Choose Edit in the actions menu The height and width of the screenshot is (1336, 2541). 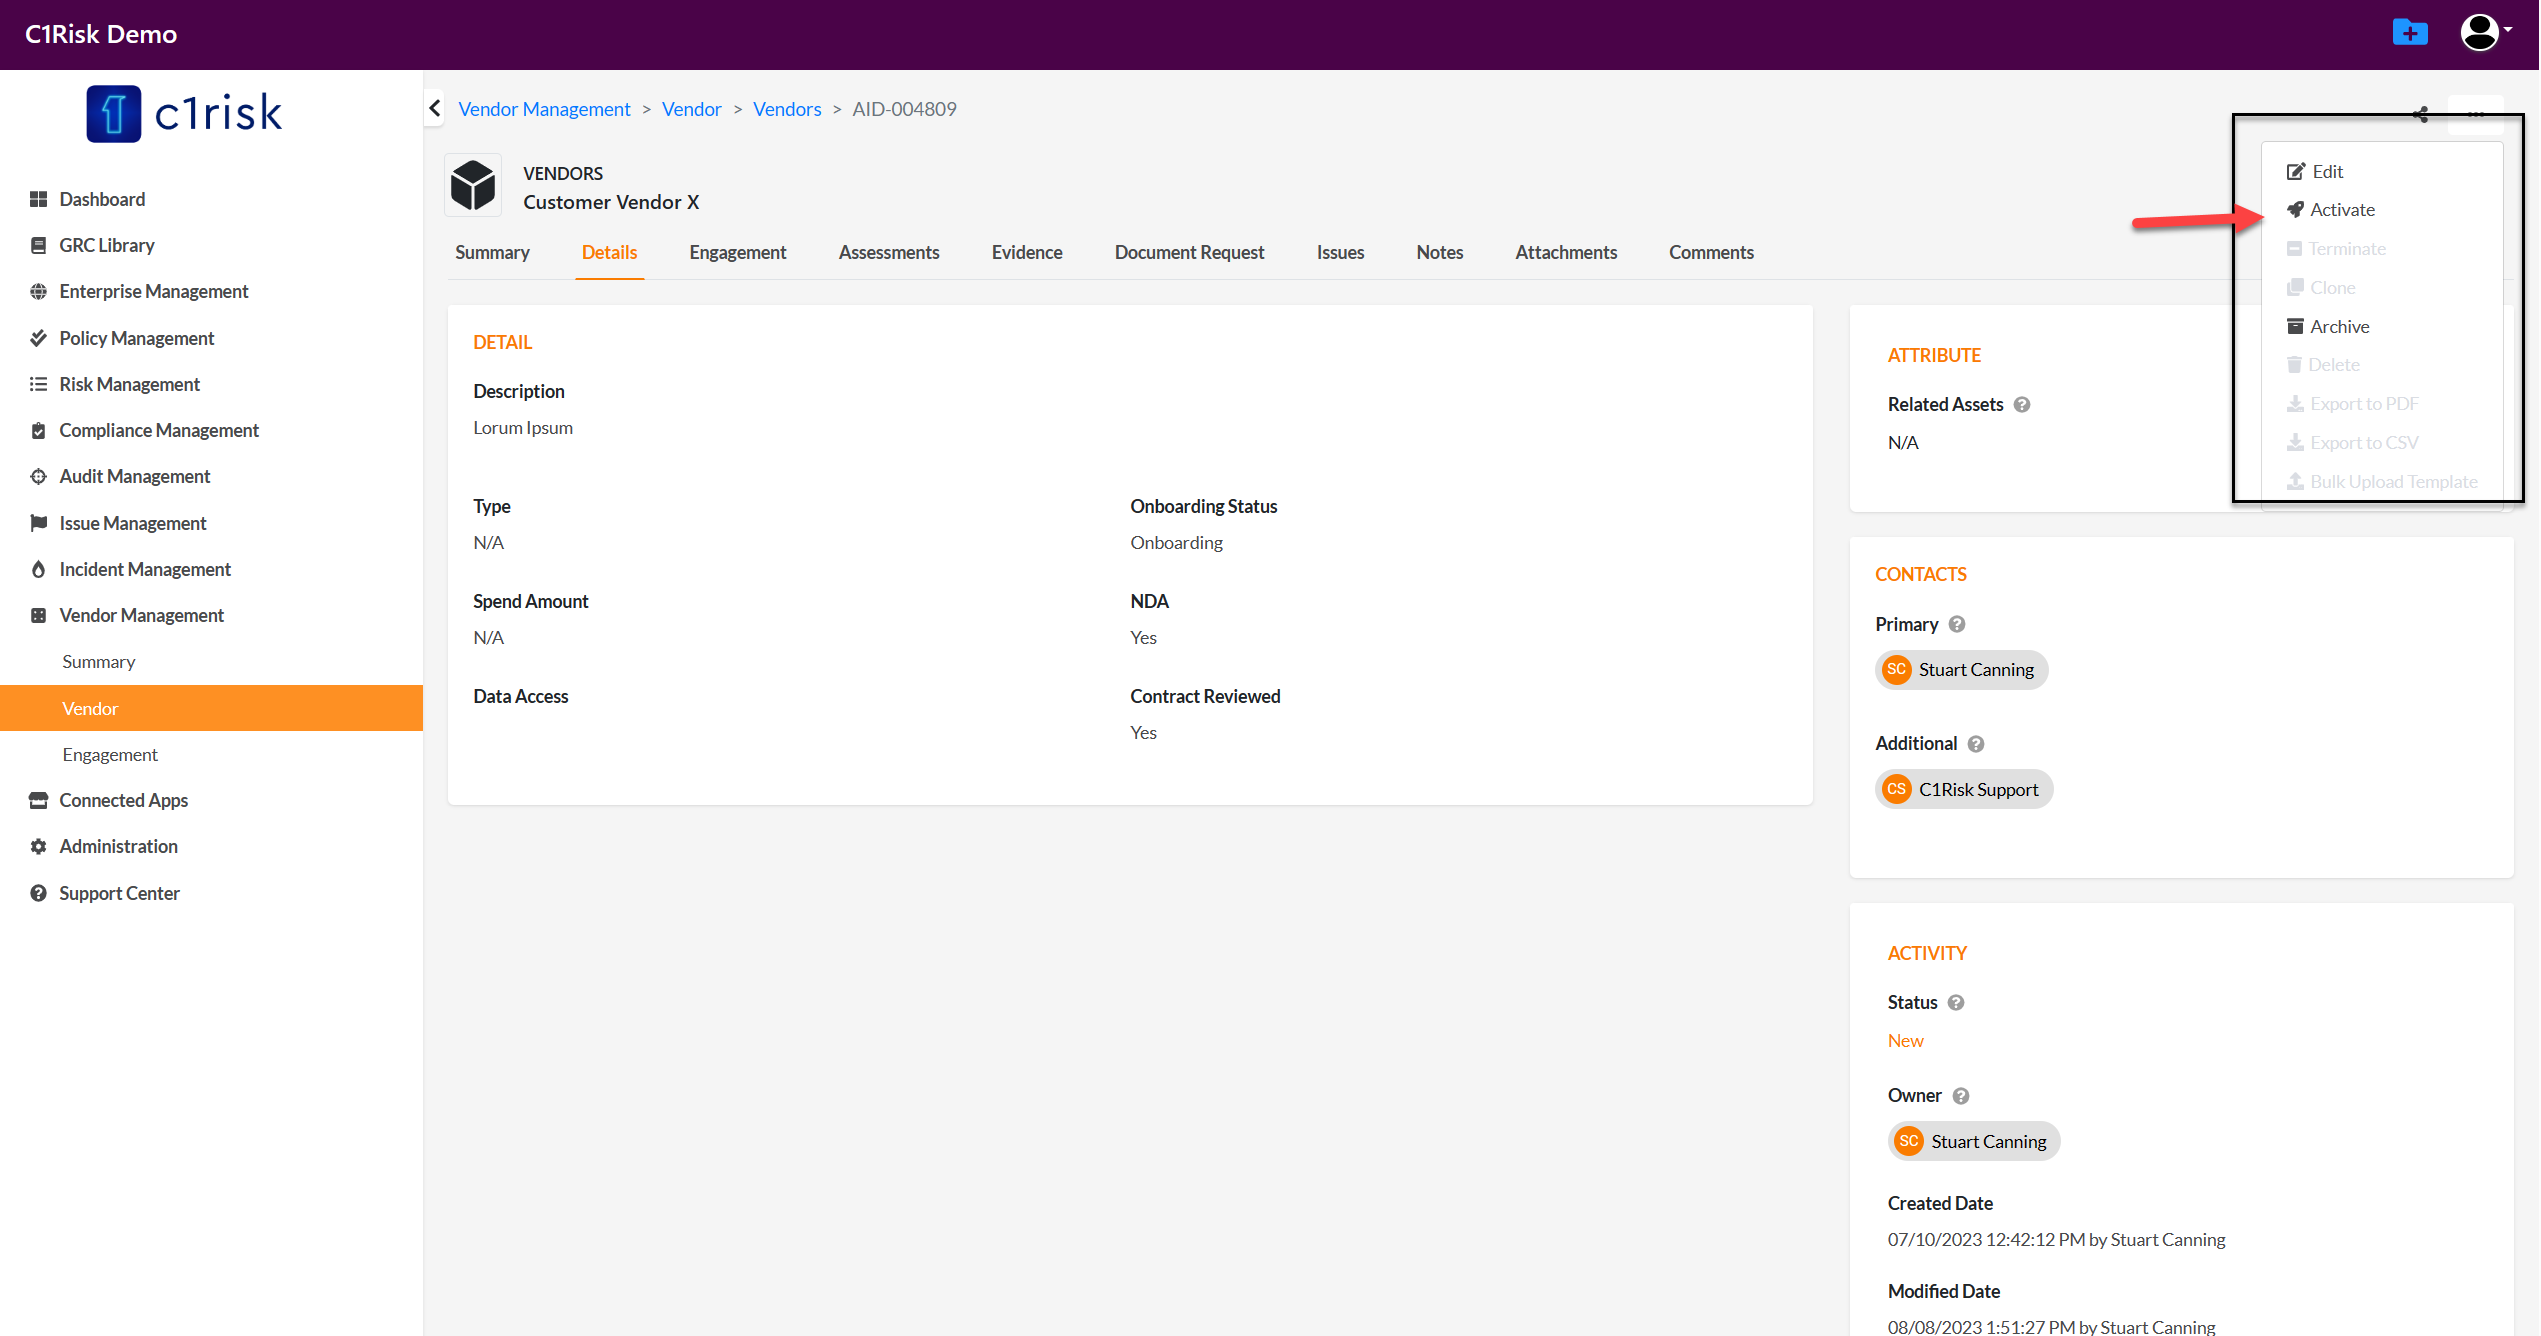click(x=2326, y=172)
